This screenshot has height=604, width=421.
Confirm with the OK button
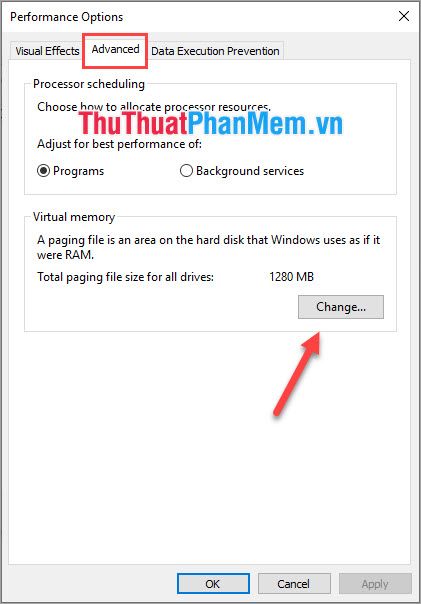213,584
